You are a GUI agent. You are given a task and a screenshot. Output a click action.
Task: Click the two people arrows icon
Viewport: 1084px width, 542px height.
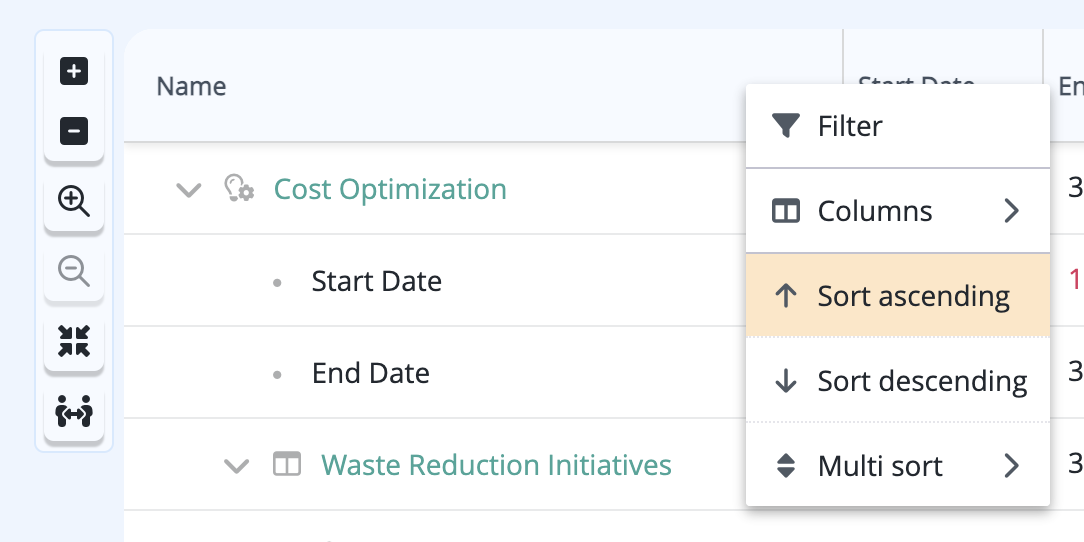click(74, 411)
